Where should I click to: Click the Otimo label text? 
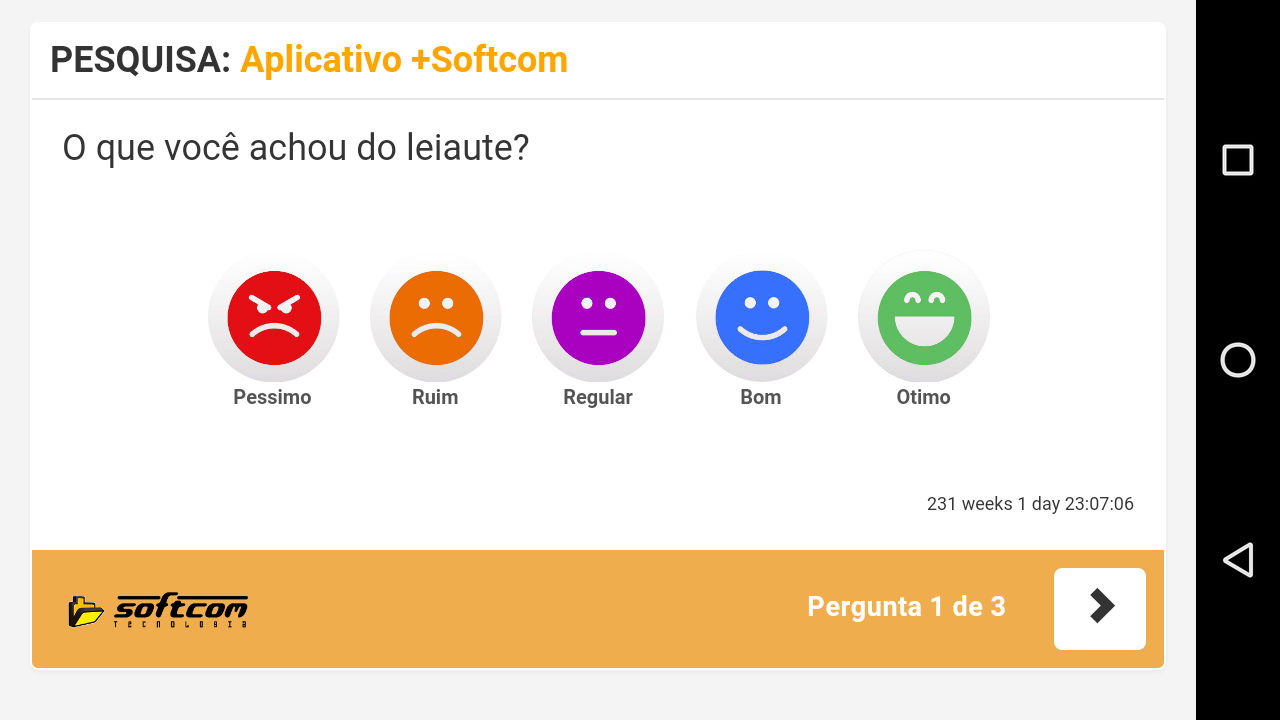coord(923,397)
